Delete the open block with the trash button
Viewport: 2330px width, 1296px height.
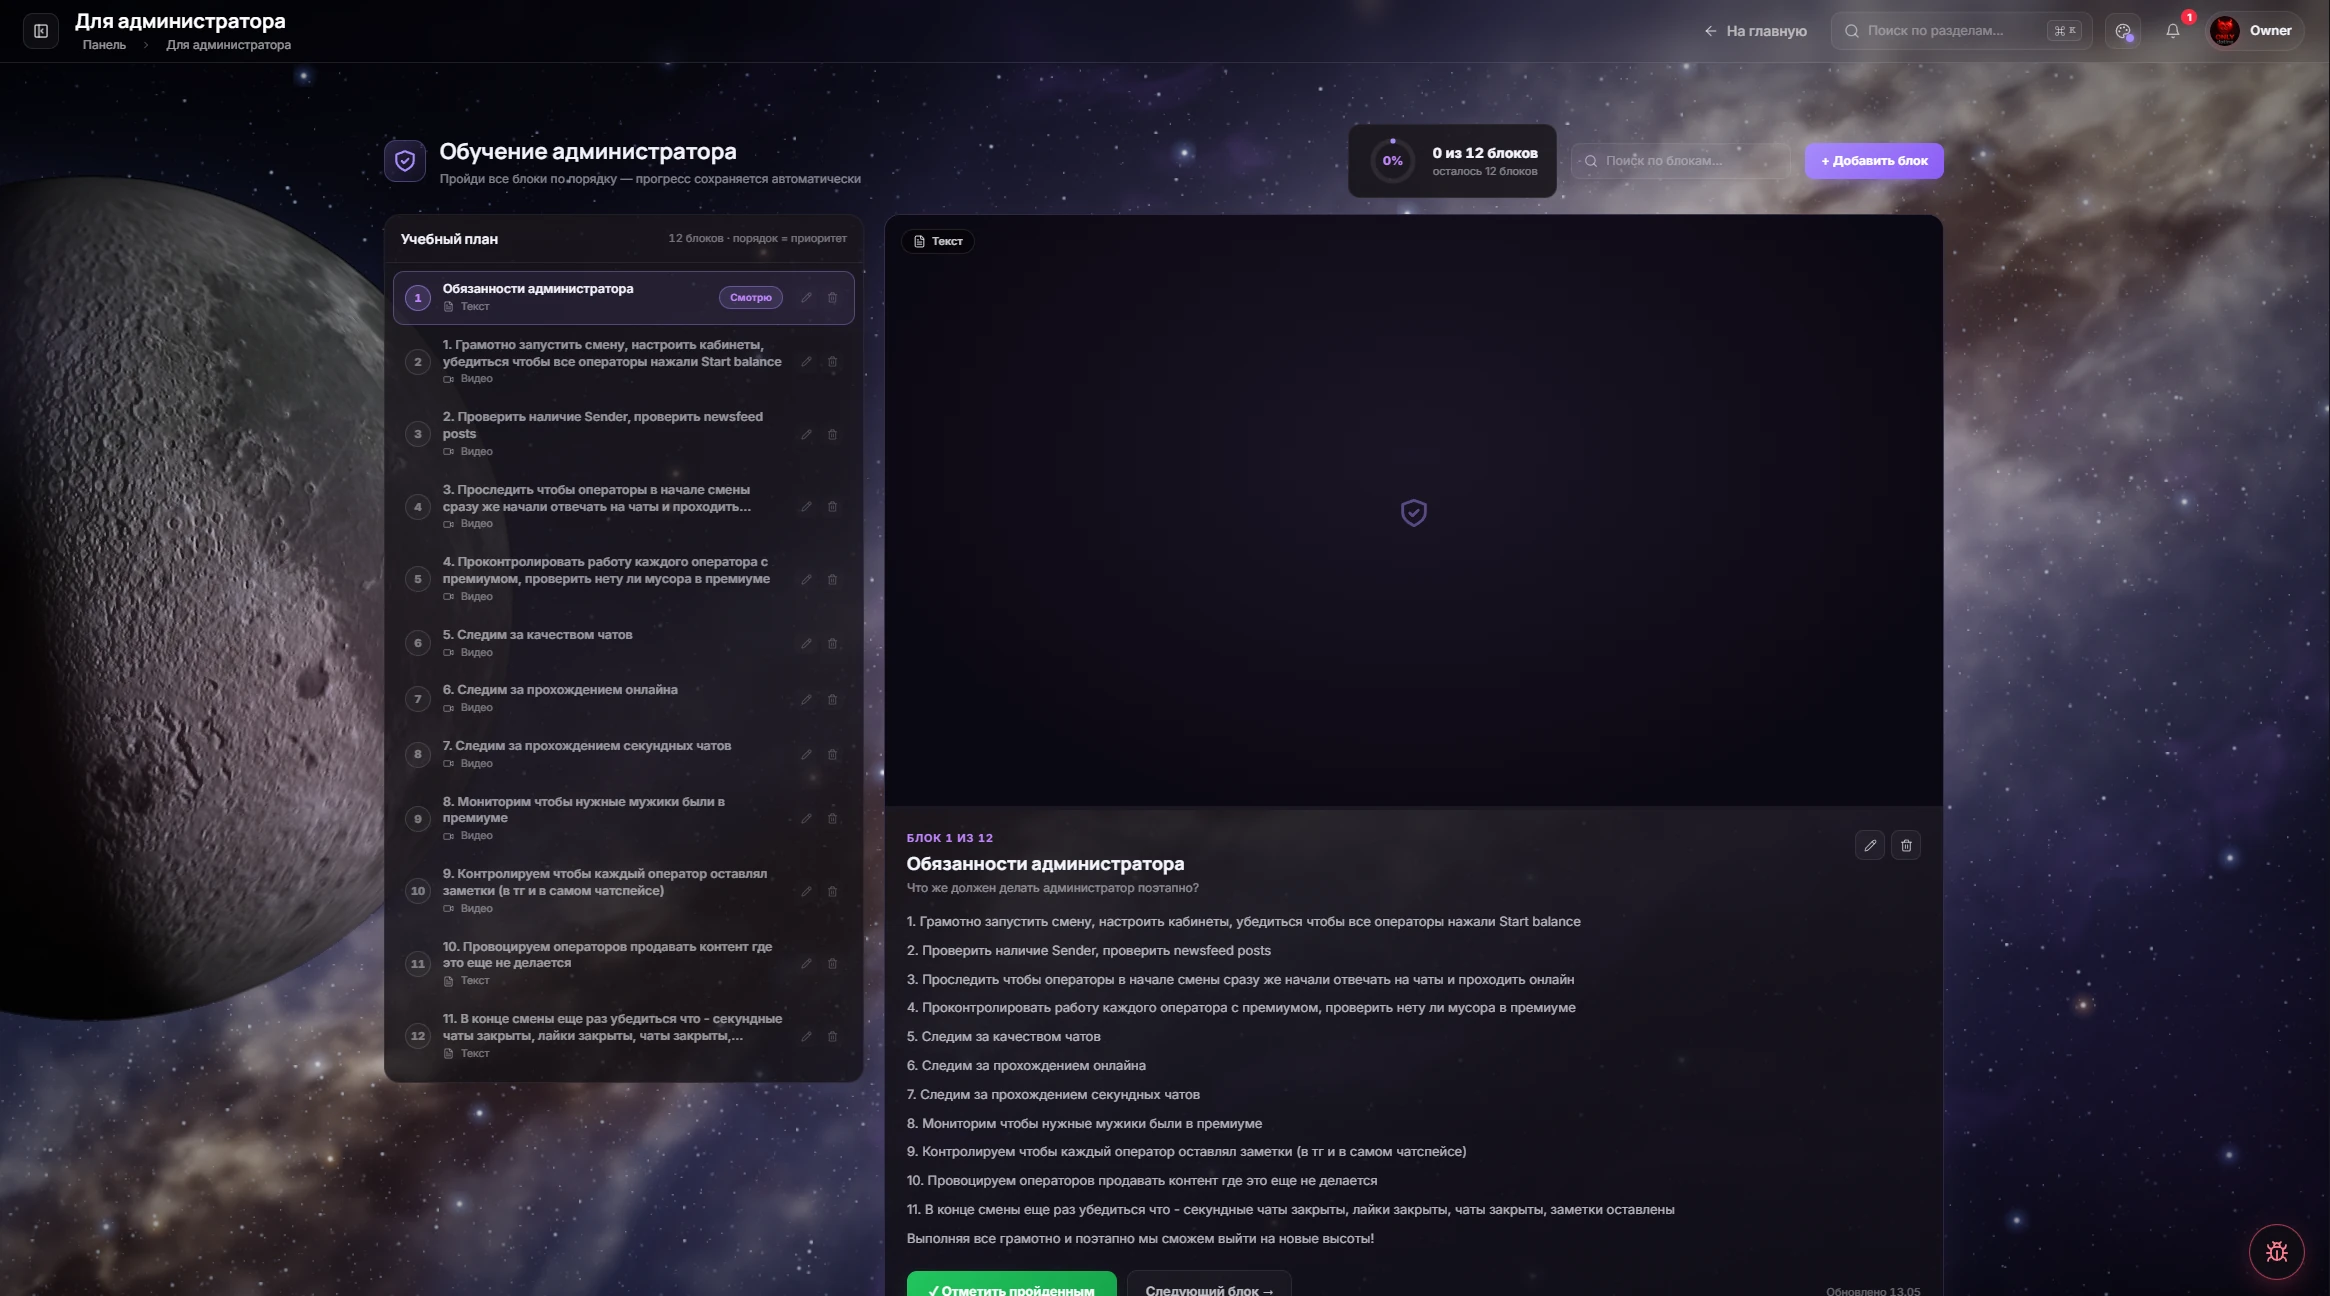1906,845
